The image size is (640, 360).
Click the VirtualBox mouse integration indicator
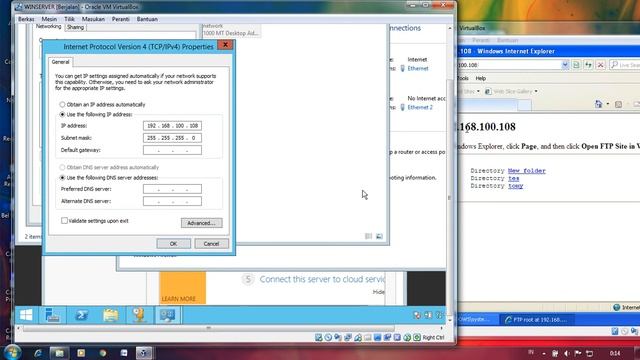pos(407,338)
